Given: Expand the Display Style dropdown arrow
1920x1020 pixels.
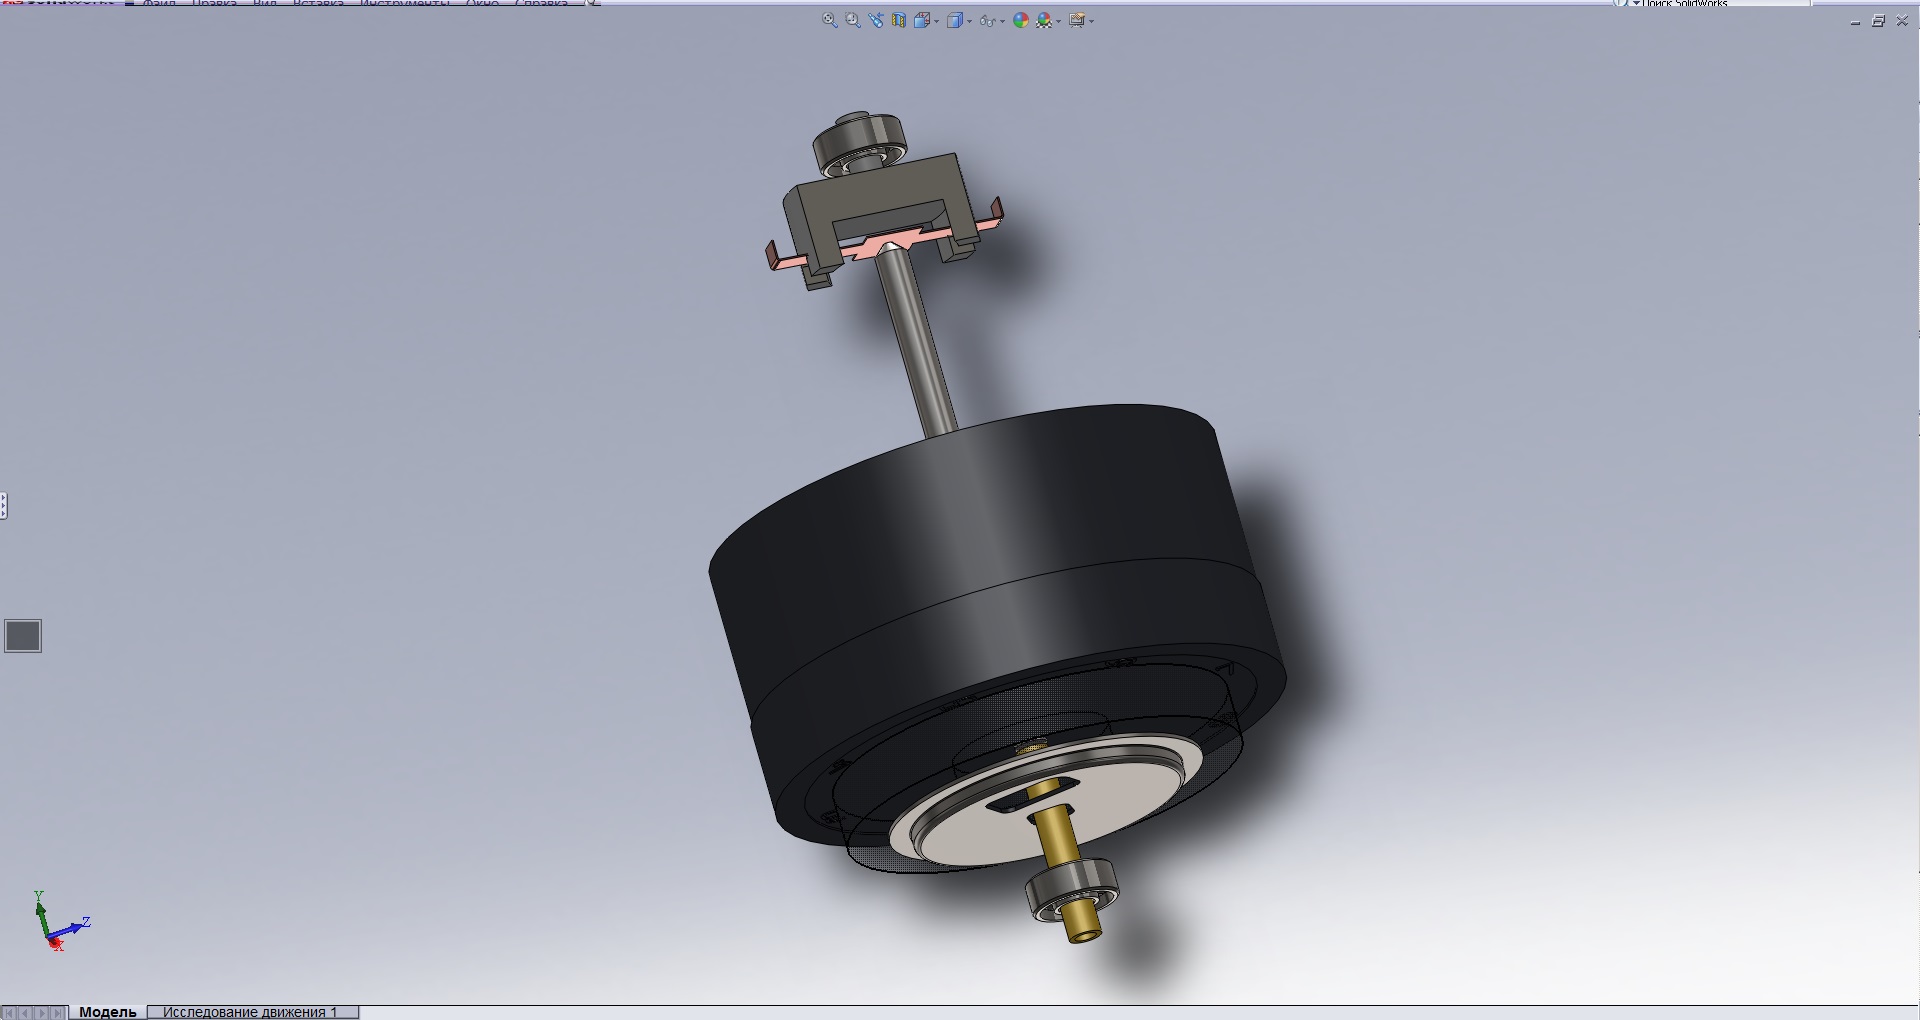Looking at the screenshot, I should pos(969,21).
